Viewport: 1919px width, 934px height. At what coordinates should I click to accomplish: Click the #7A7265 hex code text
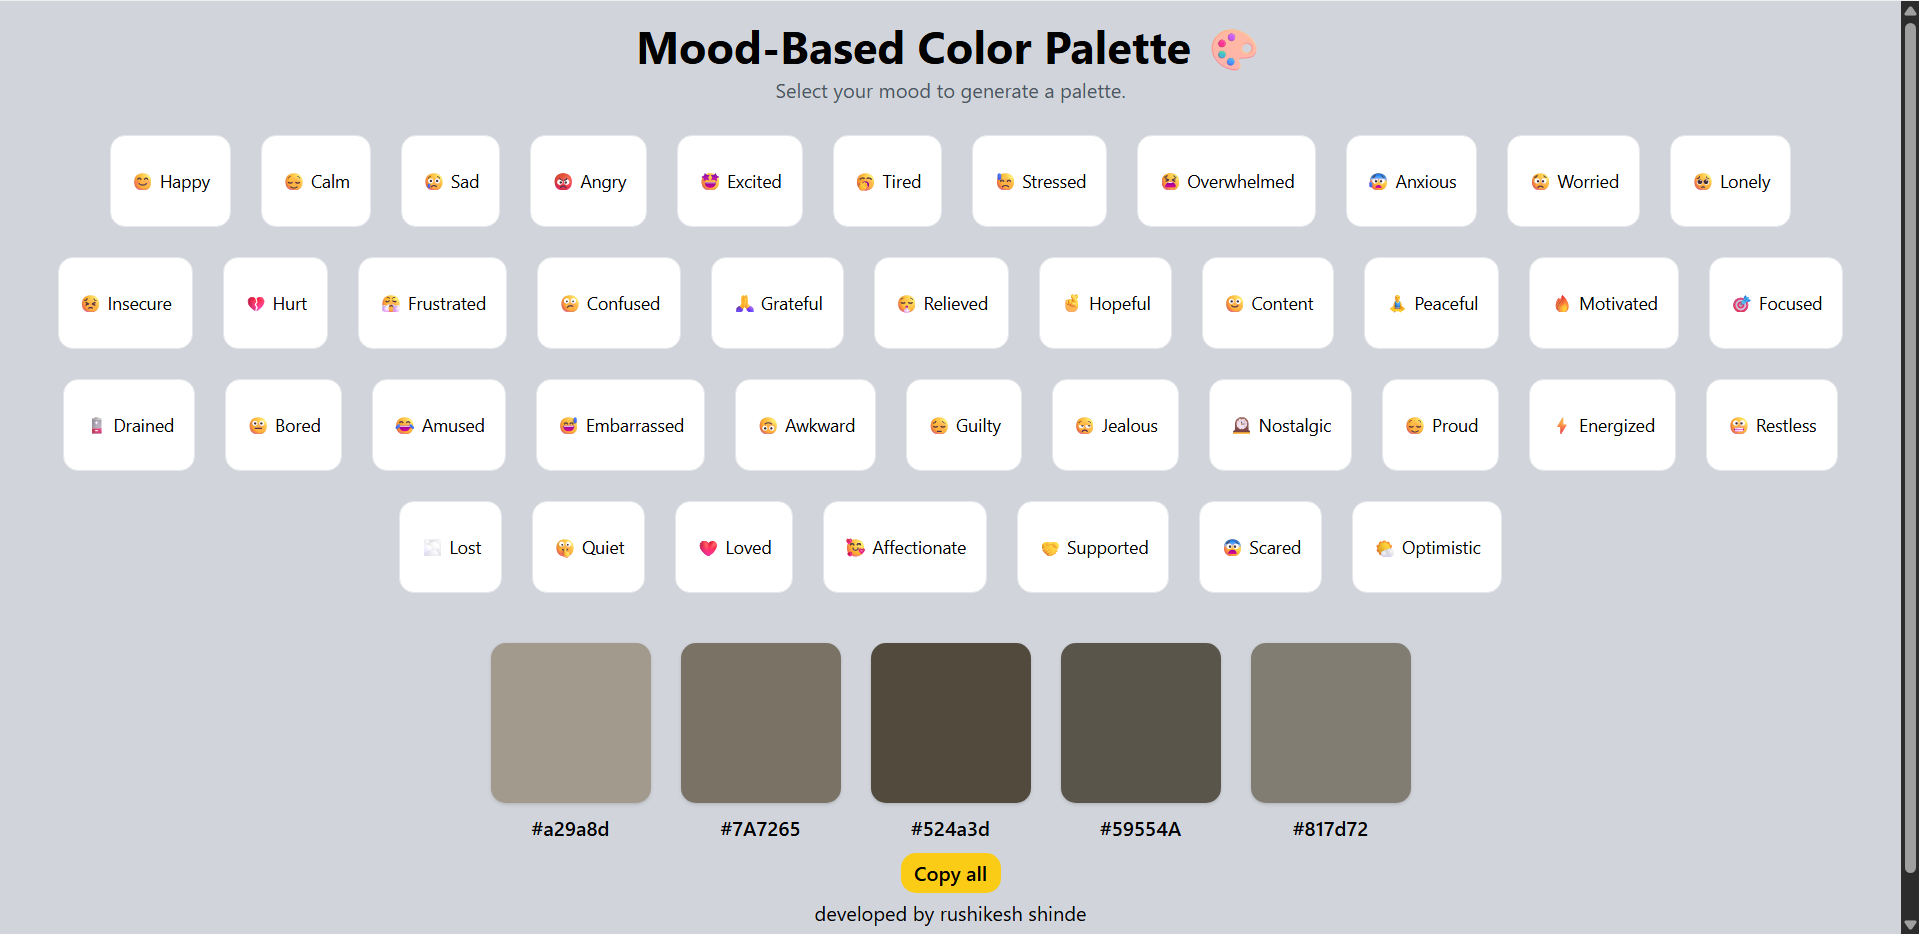pyautogui.click(x=760, y=829)
